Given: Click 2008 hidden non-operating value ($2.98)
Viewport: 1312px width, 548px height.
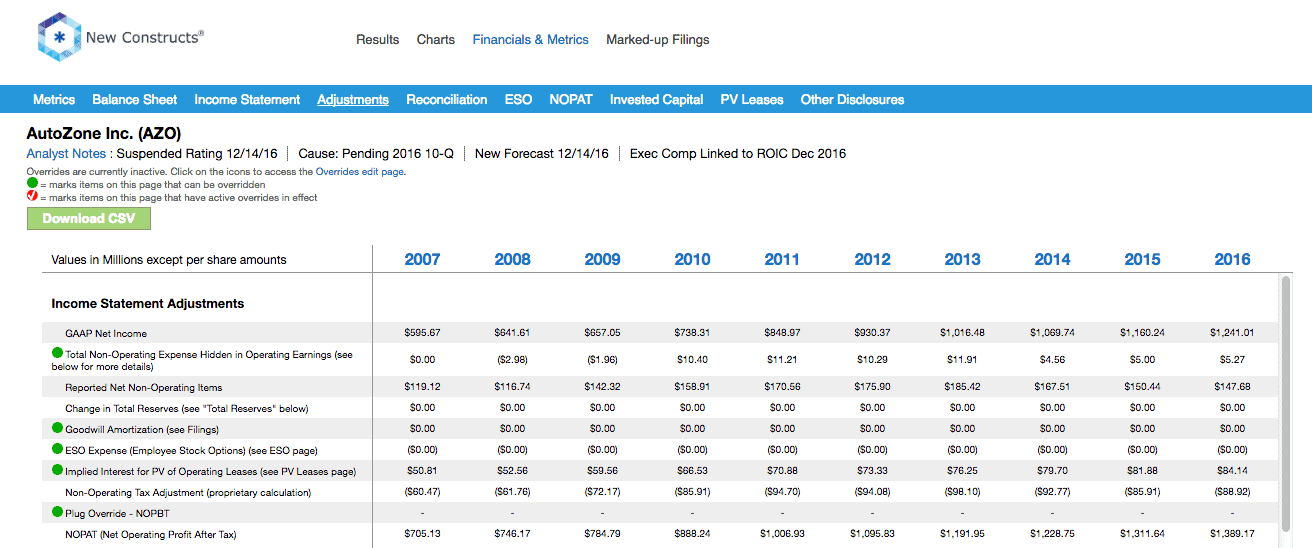Looking at the screenshot, I should tap(512, 358).
